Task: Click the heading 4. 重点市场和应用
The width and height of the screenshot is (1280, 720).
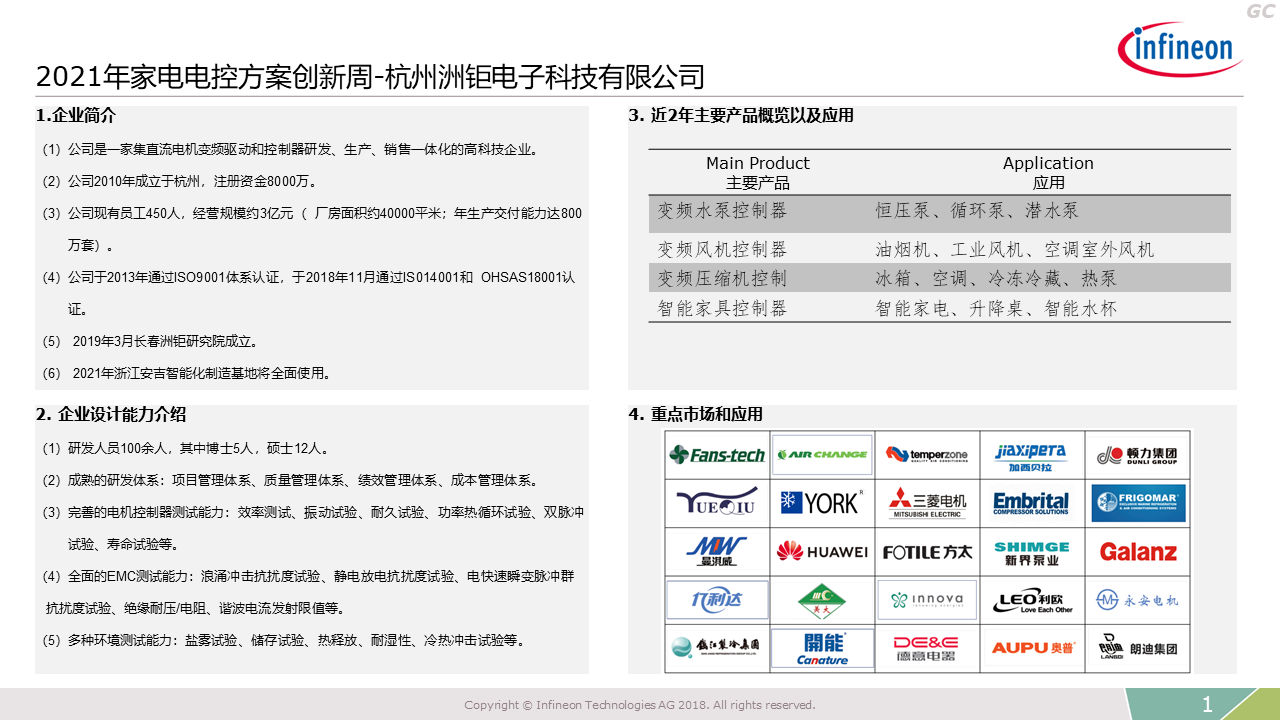Action: (x=695, y=414)
